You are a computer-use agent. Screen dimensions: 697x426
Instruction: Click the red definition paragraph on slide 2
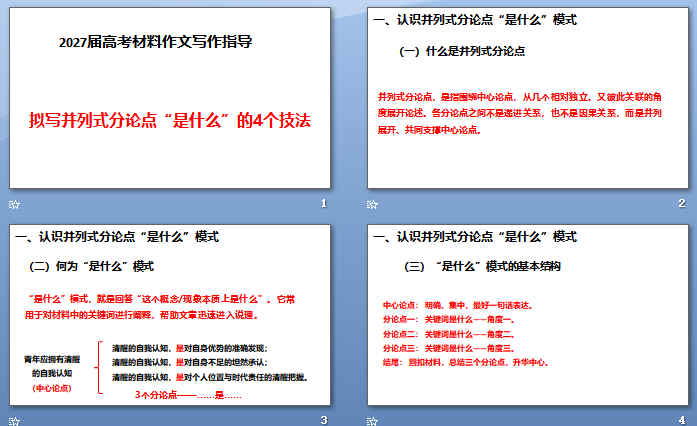pyautogui.click(x=520, y=113)
